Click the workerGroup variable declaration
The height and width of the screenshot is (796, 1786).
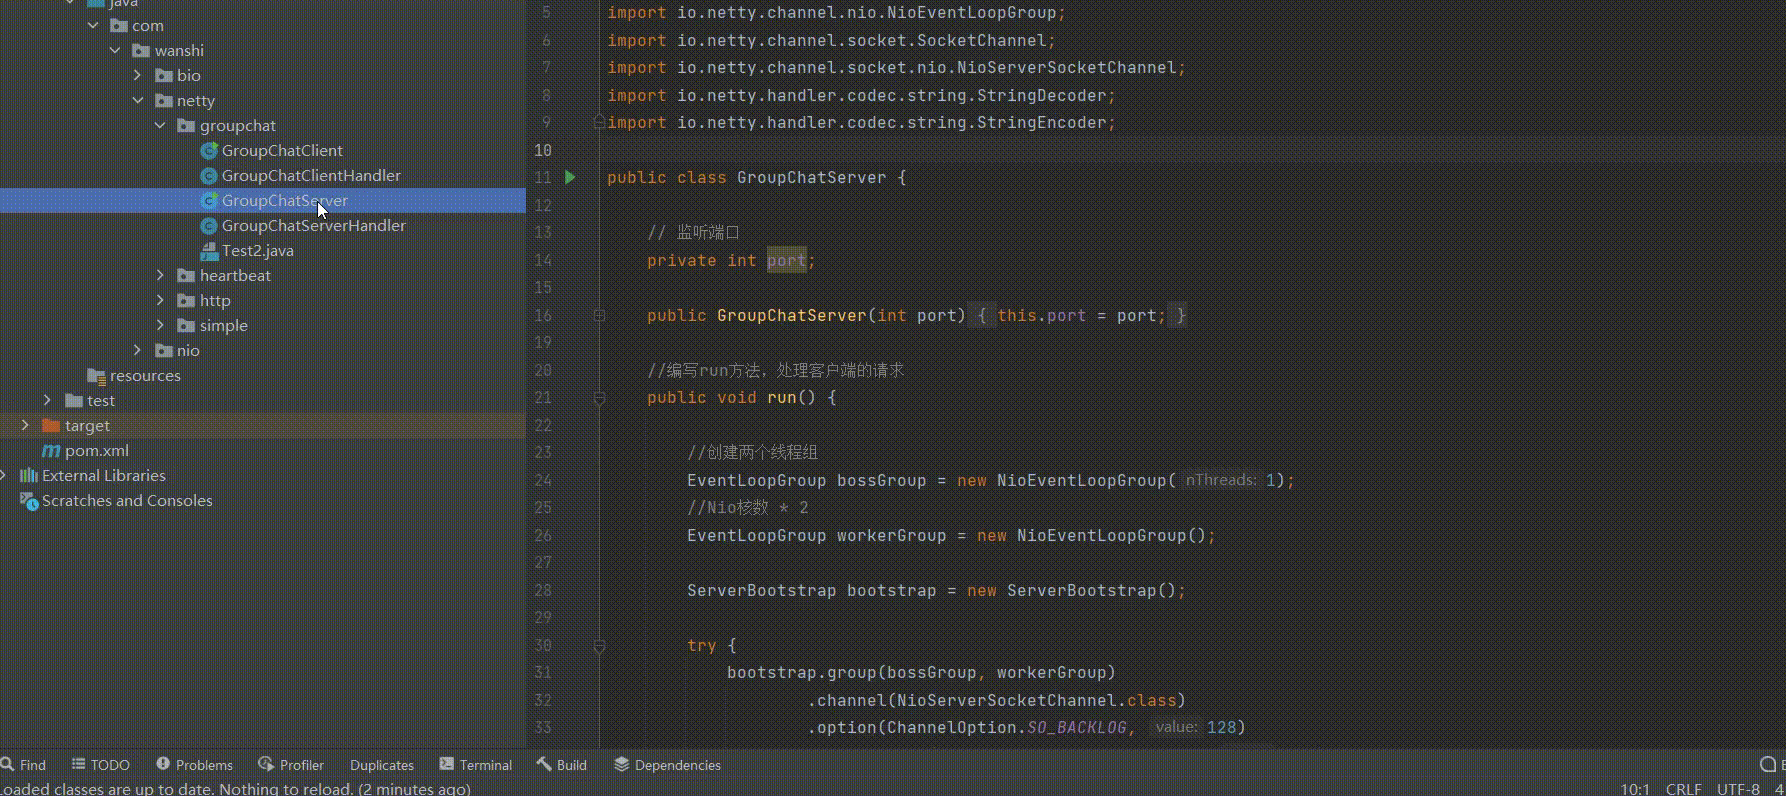coord(891,535)
